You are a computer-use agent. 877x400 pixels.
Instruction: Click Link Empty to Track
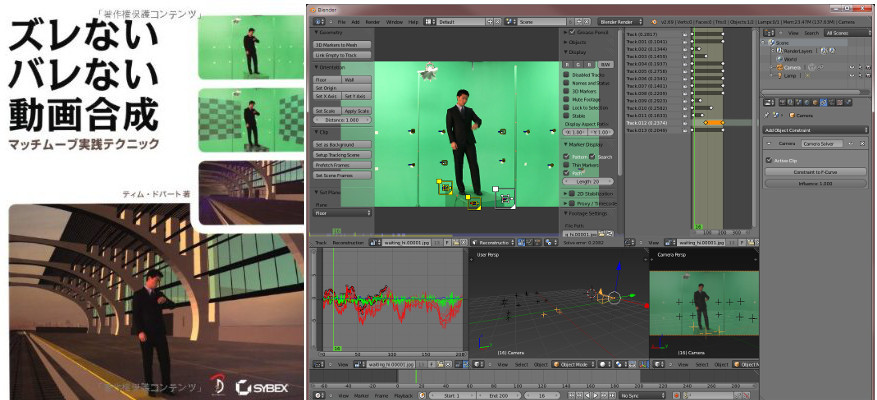point(342,55)
